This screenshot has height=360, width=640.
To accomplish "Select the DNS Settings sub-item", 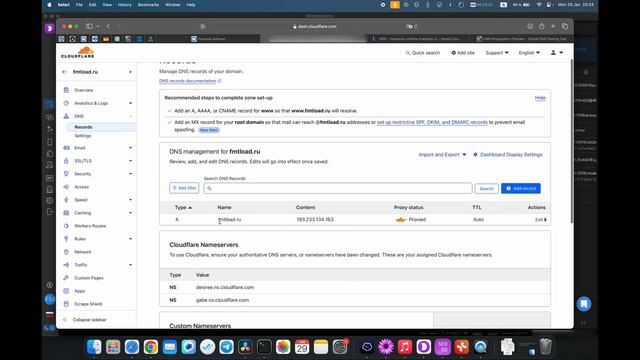I will pyautogui.click(x=82, y=136).
